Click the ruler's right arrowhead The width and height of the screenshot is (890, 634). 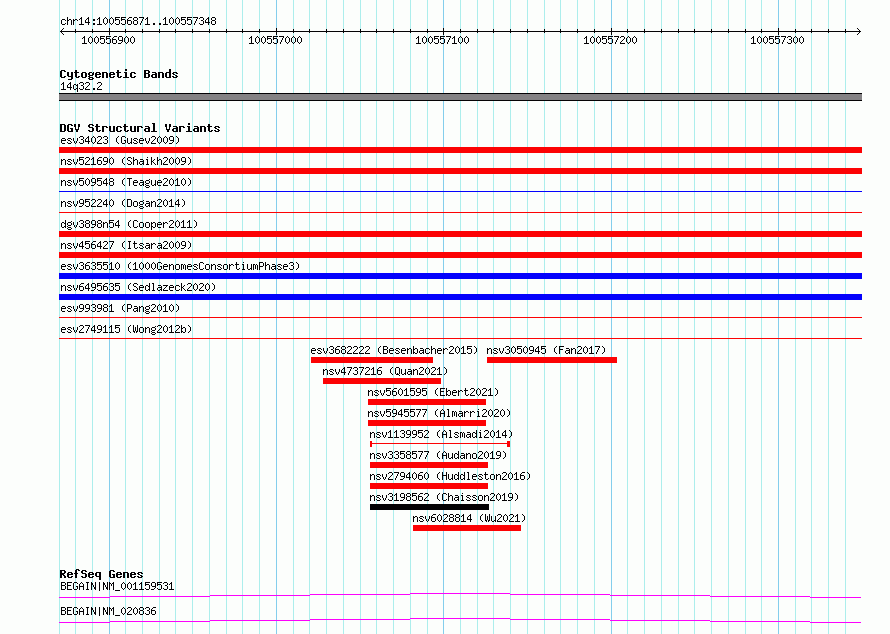859,31
